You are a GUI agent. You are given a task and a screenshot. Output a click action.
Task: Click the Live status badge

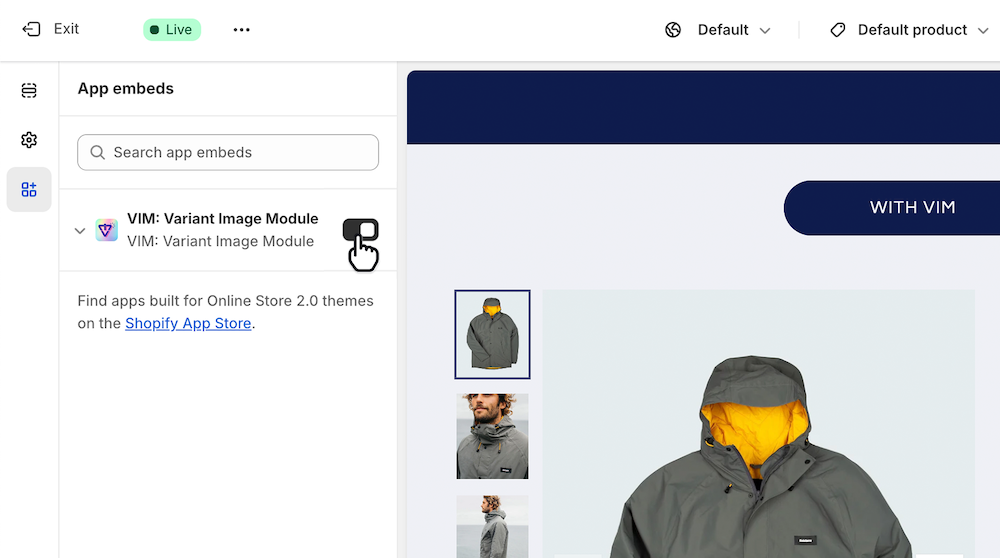pos(172,30)
